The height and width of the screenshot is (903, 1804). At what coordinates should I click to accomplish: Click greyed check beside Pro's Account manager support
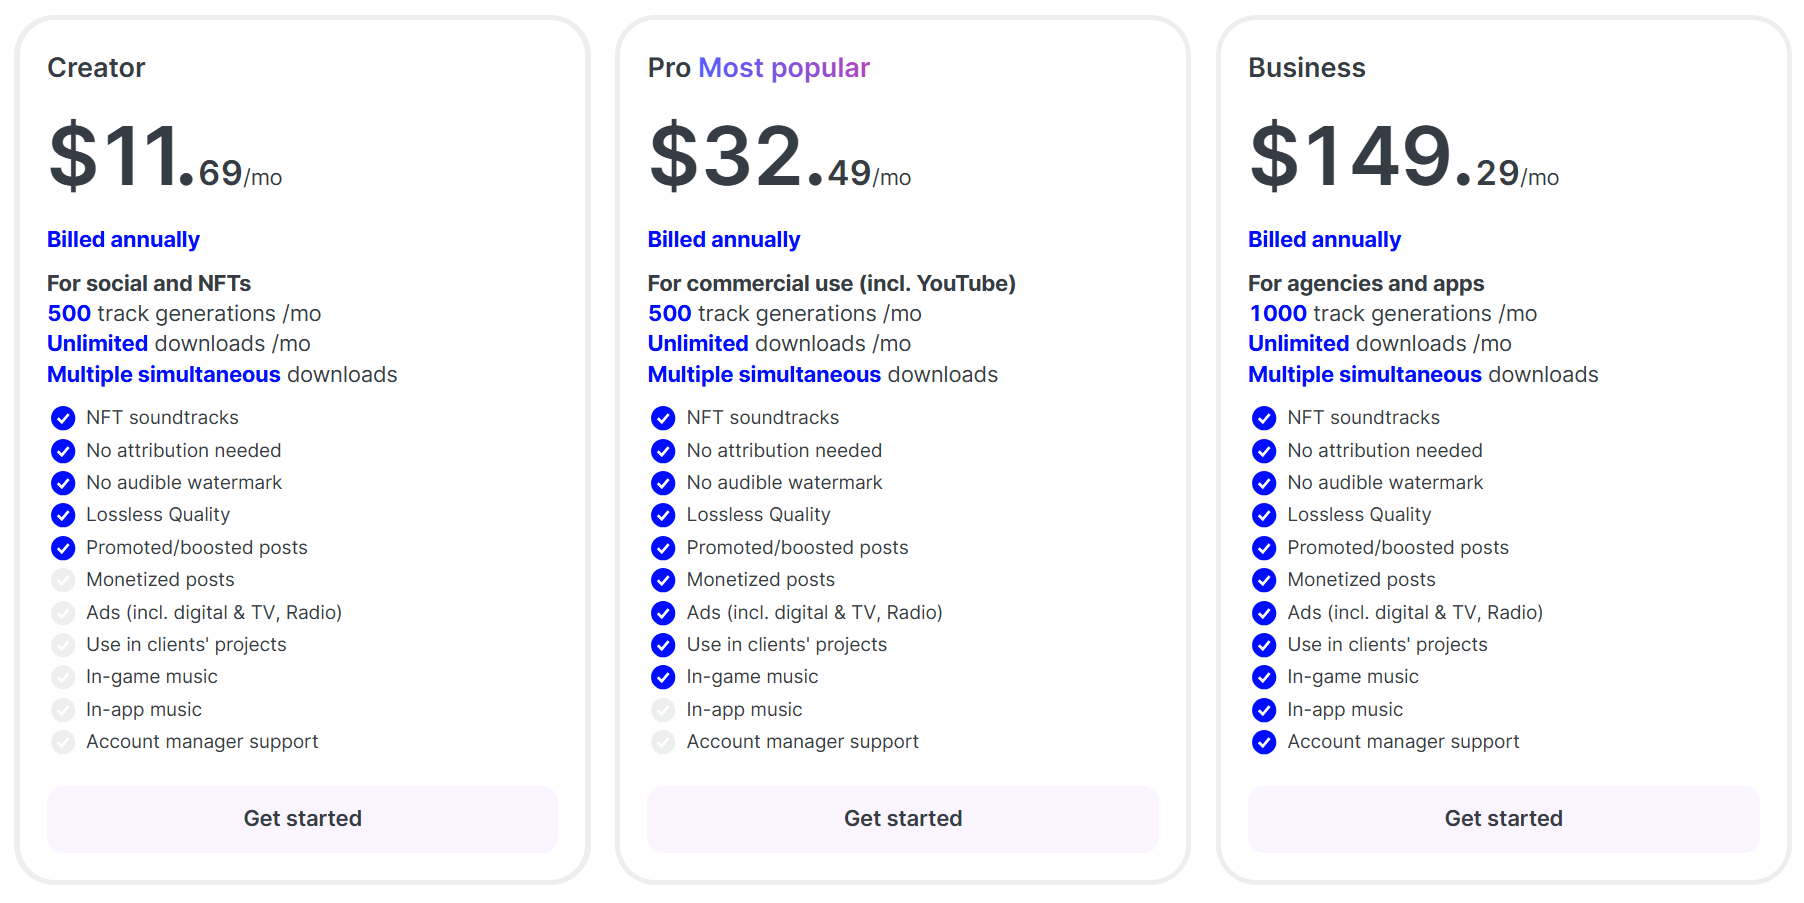663,742
